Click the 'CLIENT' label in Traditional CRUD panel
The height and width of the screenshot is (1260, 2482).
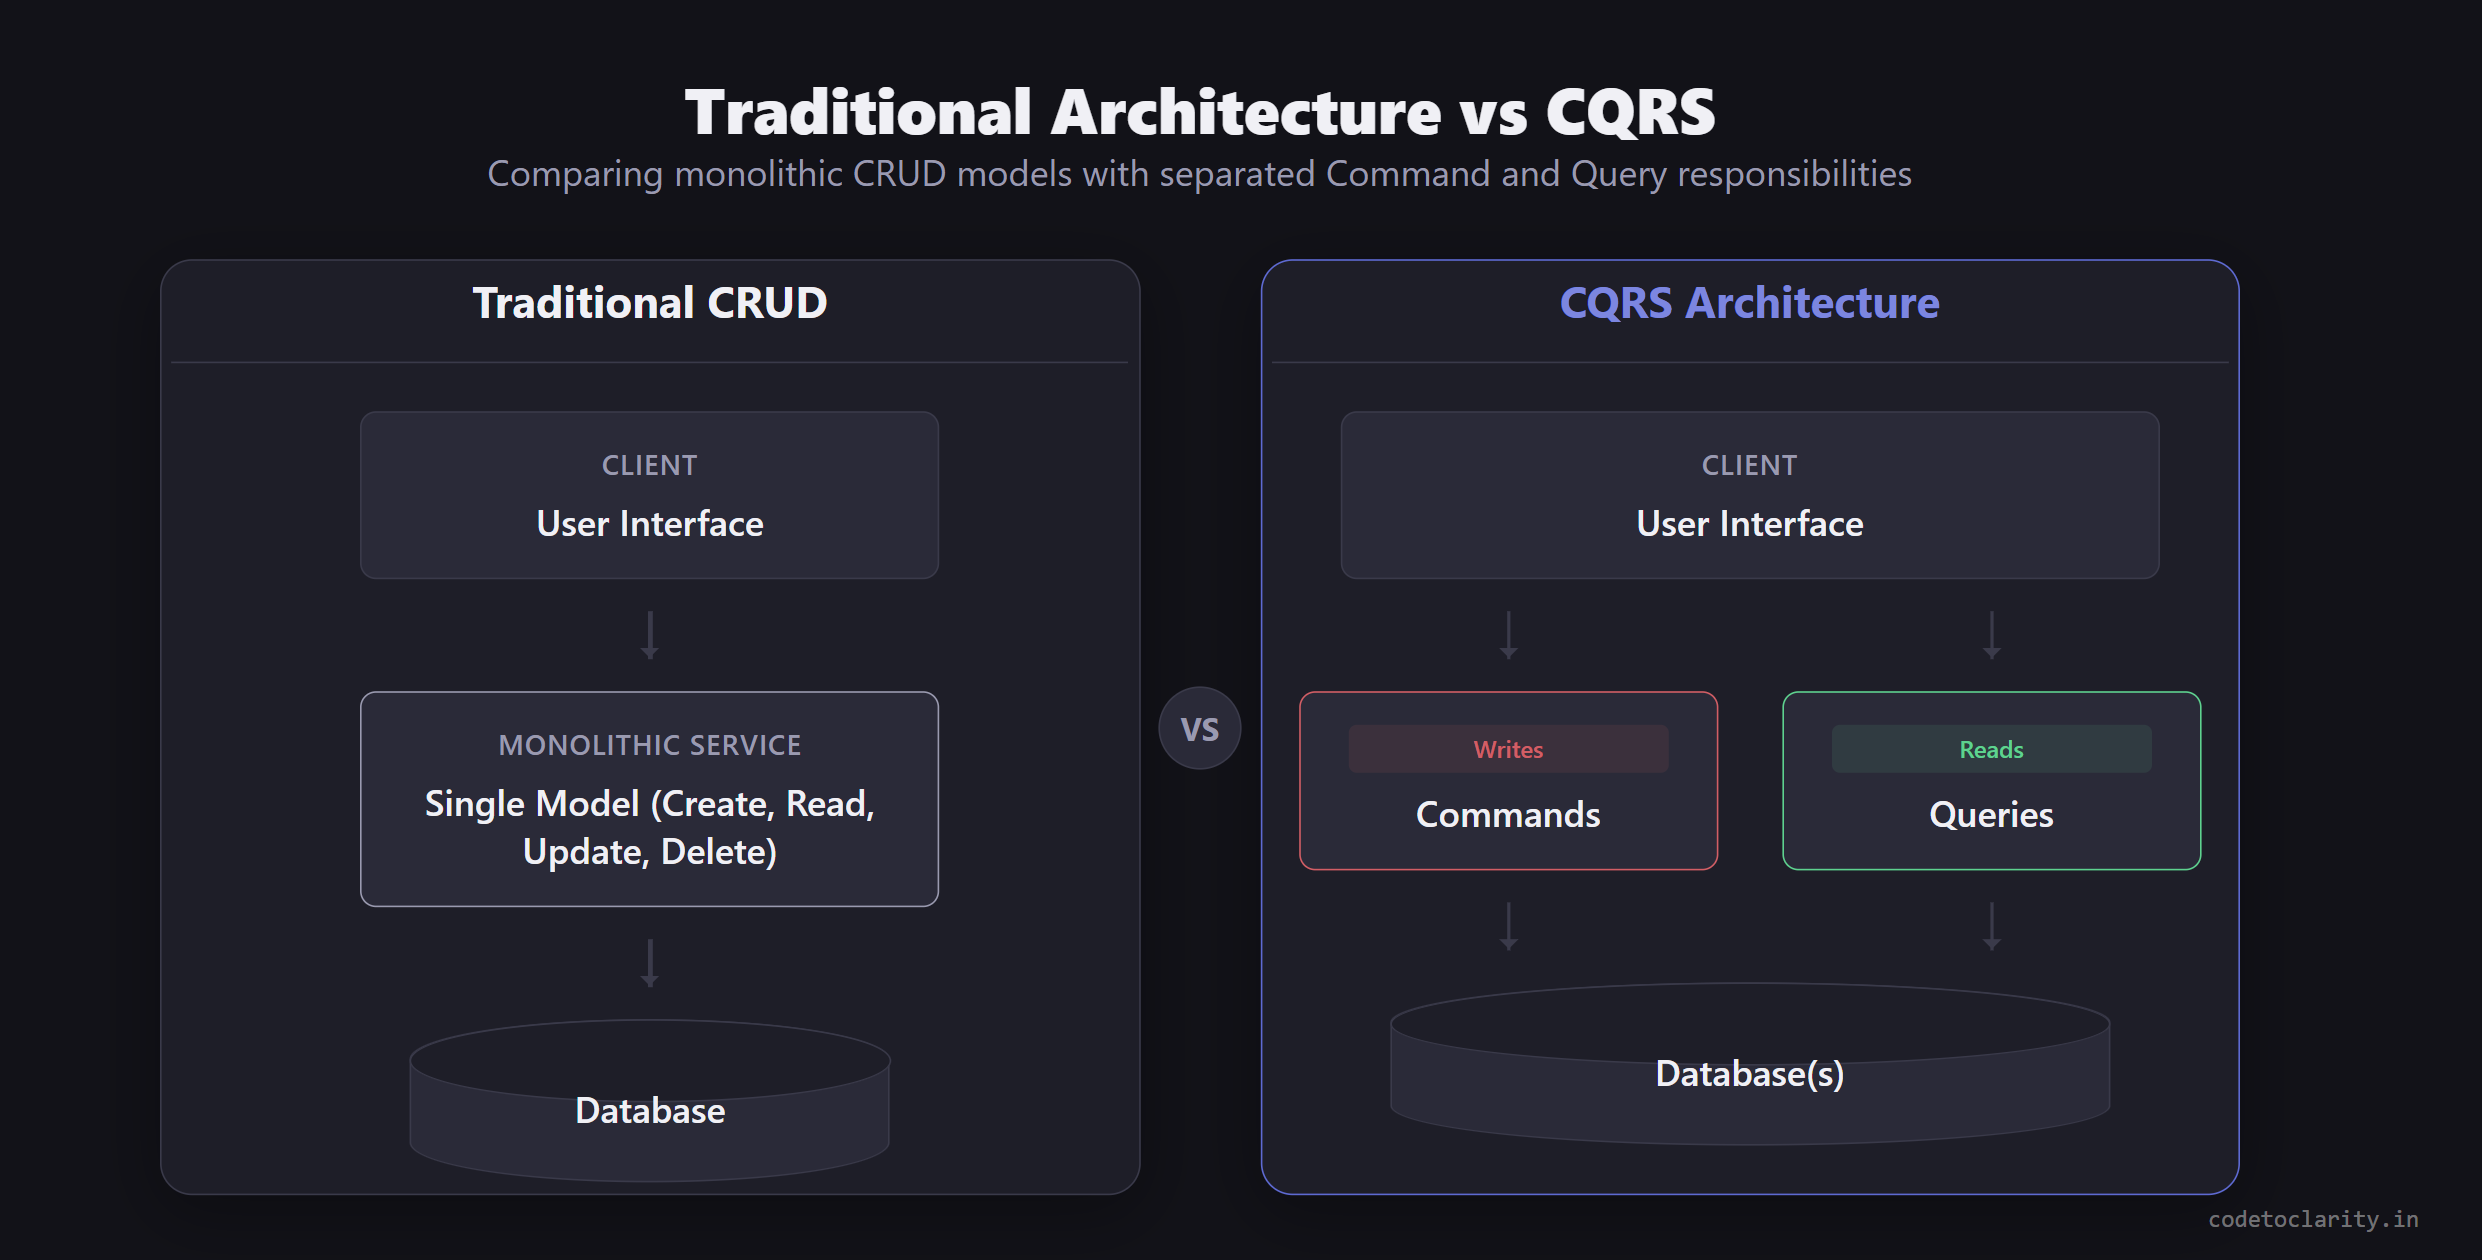pos(650,465)
